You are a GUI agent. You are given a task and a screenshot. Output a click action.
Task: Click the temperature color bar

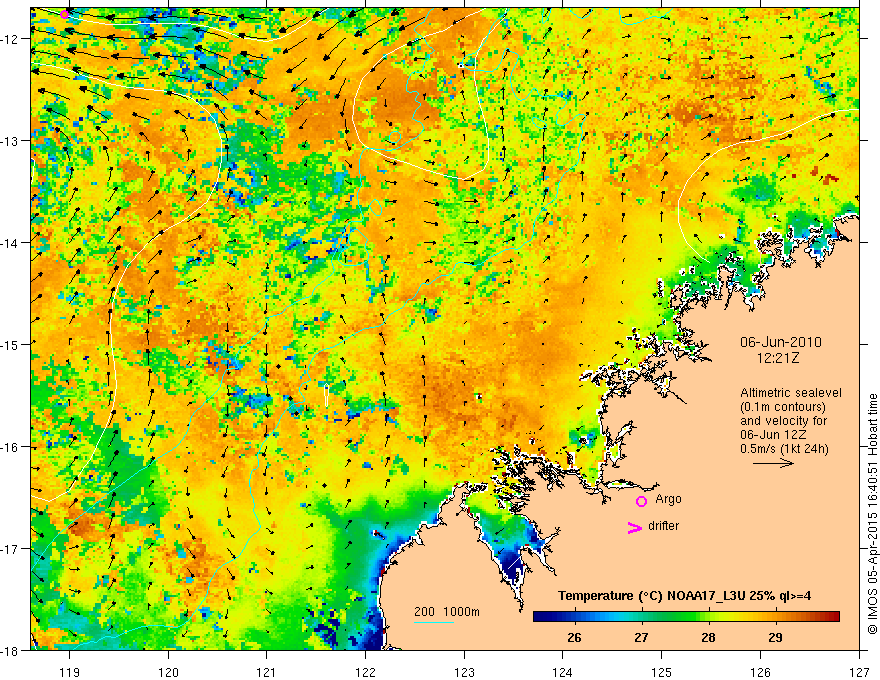point(686,616)
